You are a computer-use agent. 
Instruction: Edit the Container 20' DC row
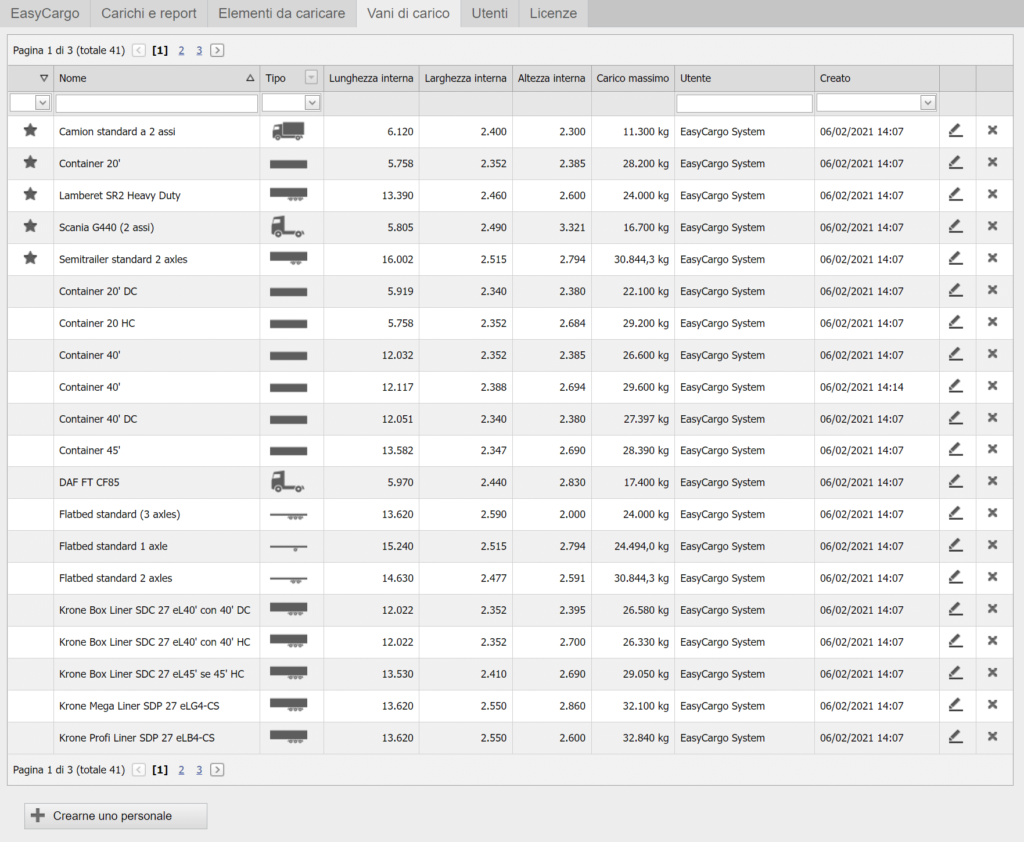955,290
